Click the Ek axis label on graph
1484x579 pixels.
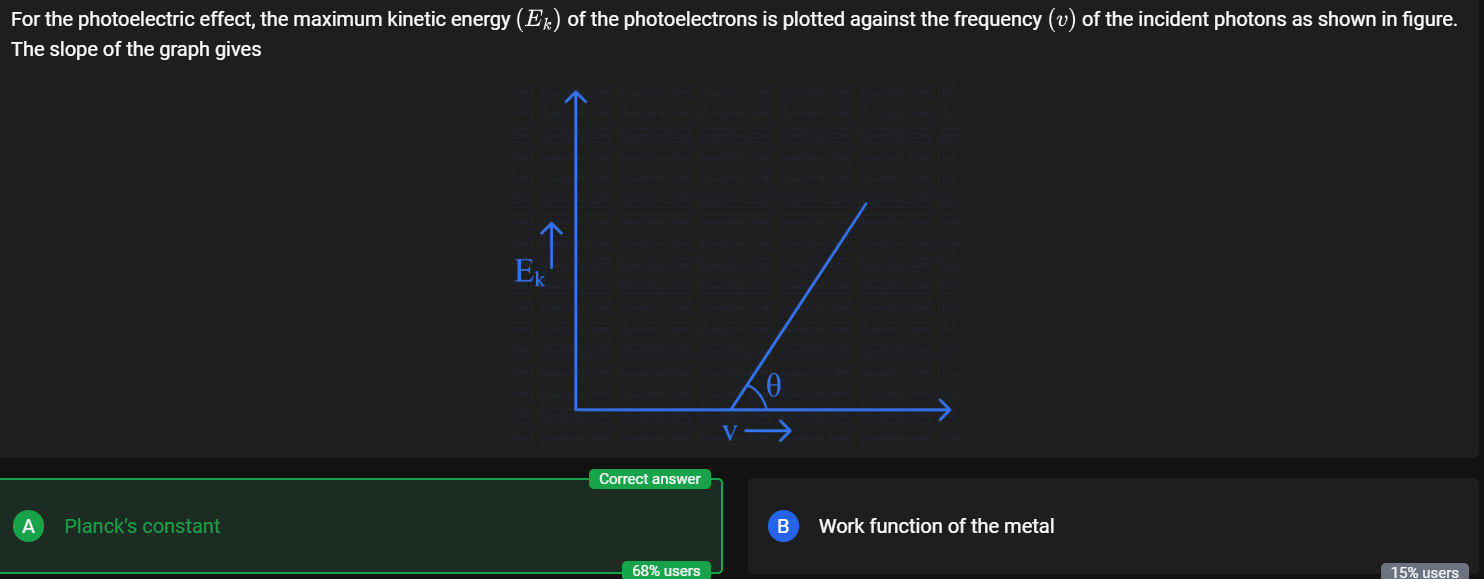[529, 272]
